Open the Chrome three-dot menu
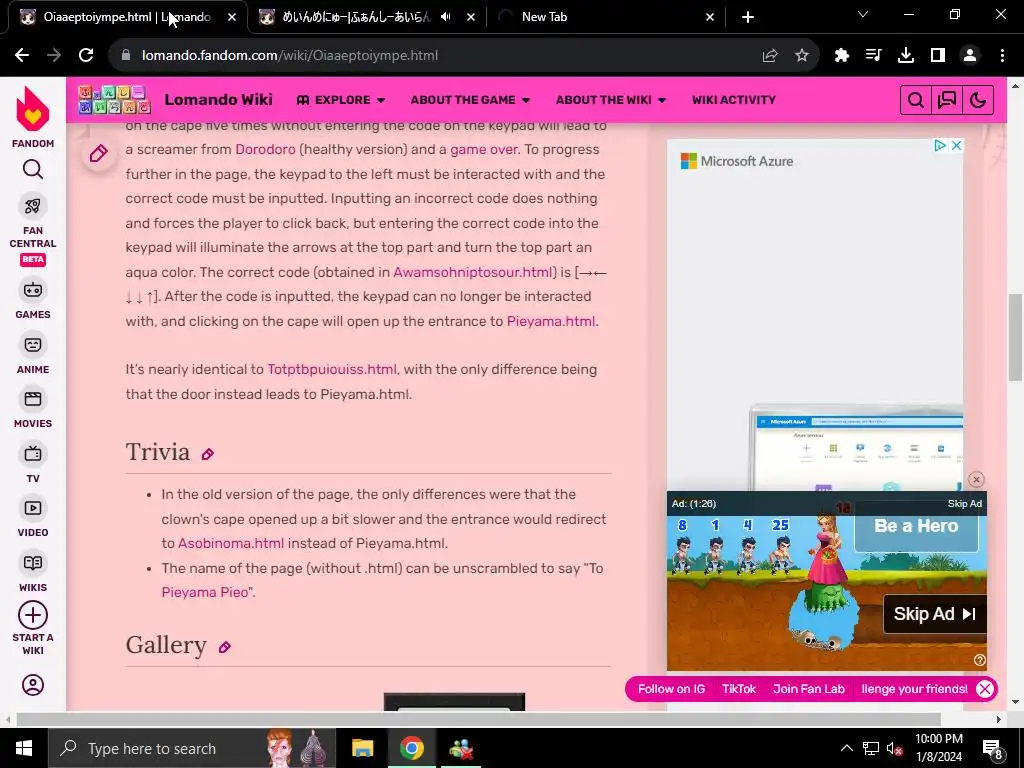 (1002, 56)
